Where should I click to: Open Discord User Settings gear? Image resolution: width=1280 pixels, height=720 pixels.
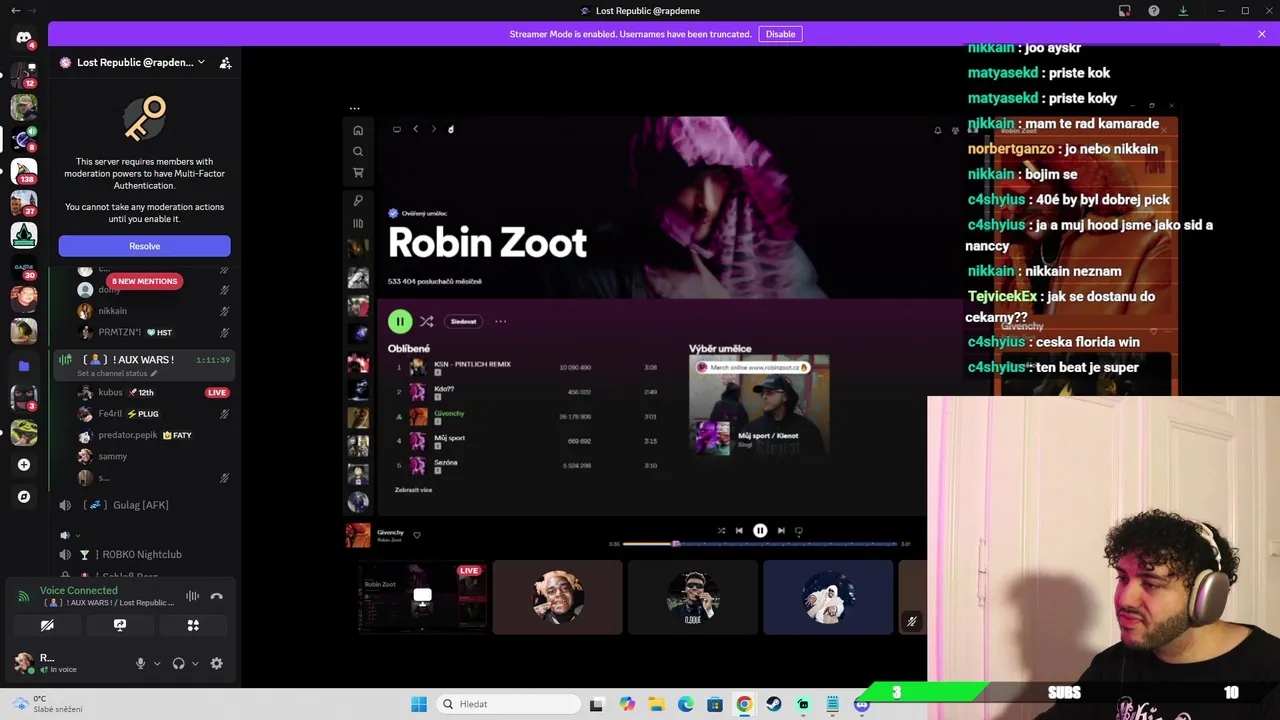click(216, 663)
